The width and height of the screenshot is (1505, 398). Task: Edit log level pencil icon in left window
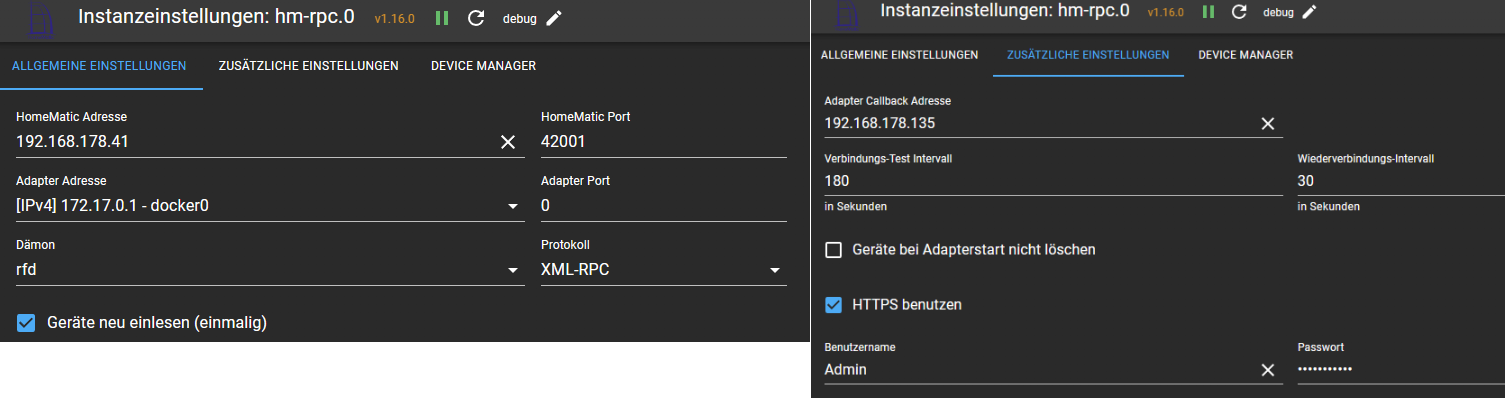coord(554,18)
